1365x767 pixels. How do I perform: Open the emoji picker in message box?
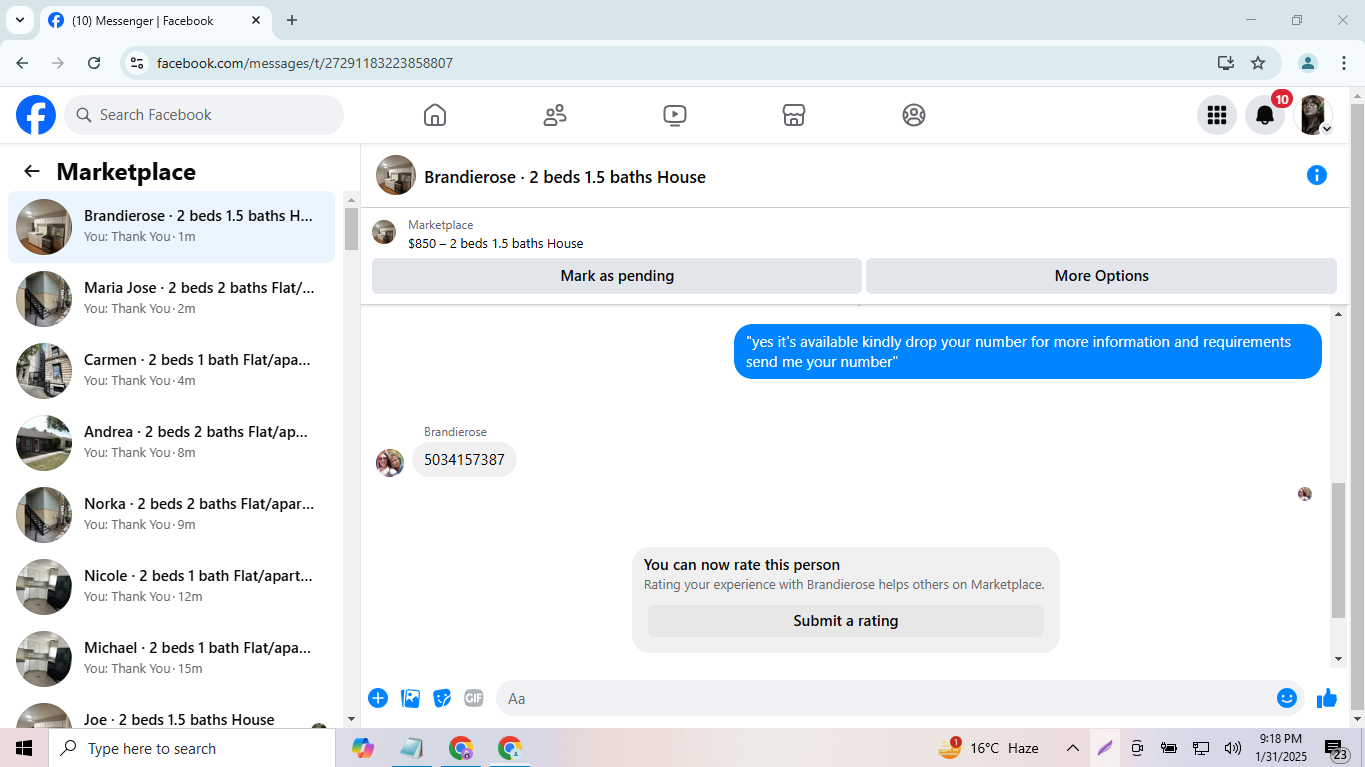[x=1287, y=698]
